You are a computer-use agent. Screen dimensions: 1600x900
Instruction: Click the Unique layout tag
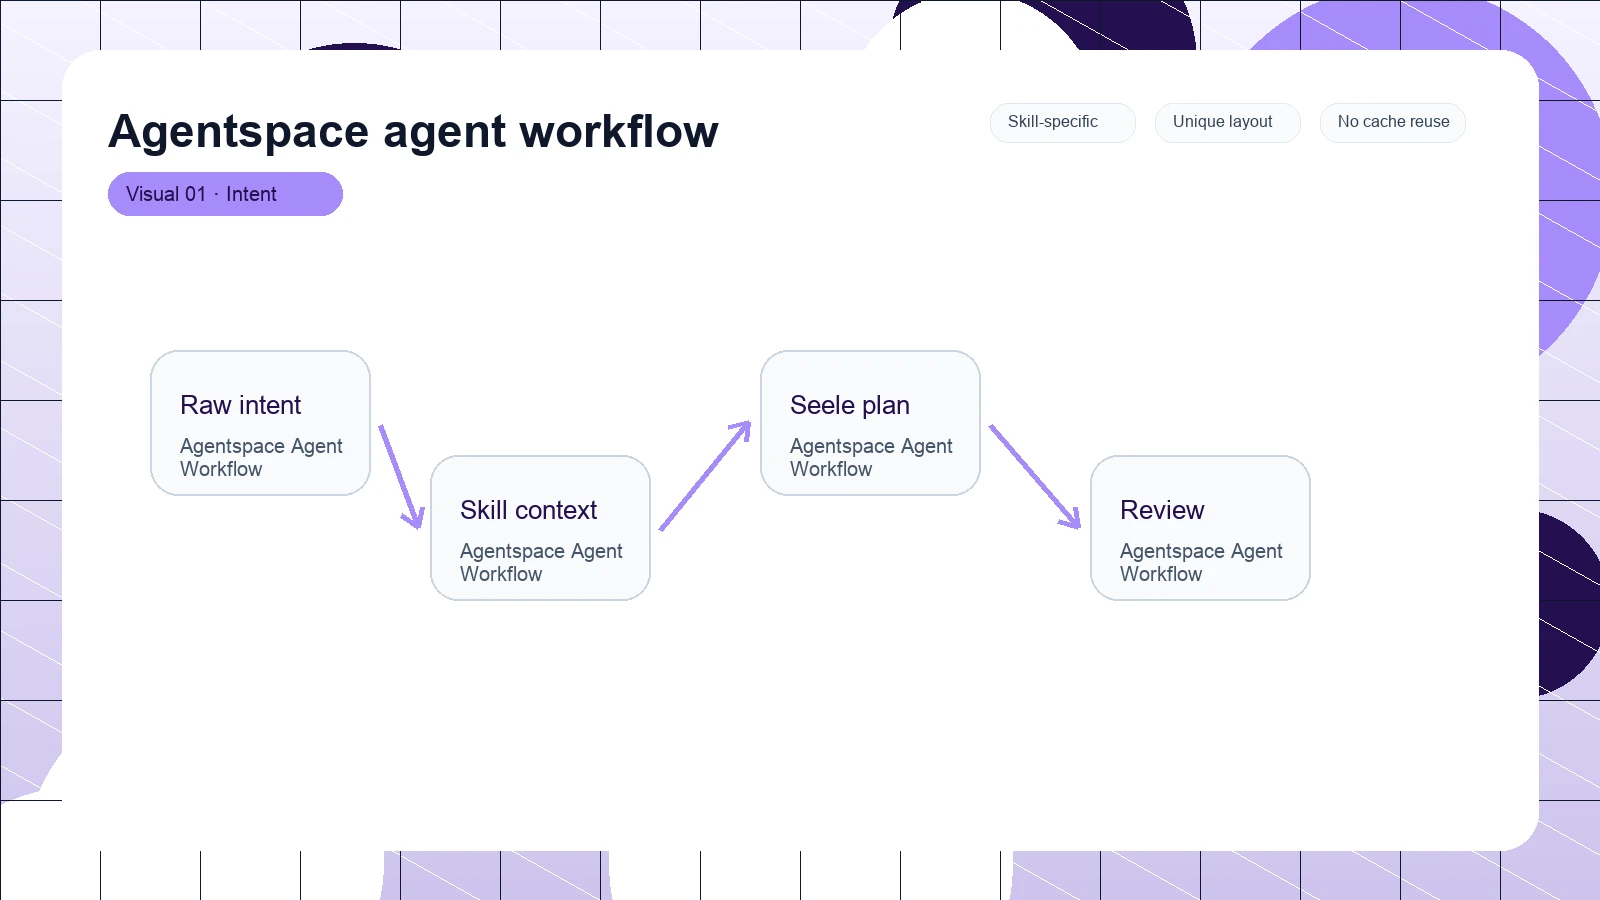click(x=1227, y=122)
